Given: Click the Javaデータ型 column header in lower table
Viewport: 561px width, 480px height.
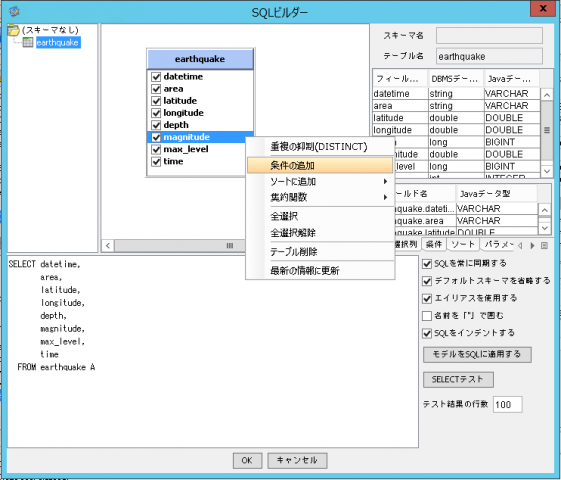Looking at the screenshot, I should 497,194.
